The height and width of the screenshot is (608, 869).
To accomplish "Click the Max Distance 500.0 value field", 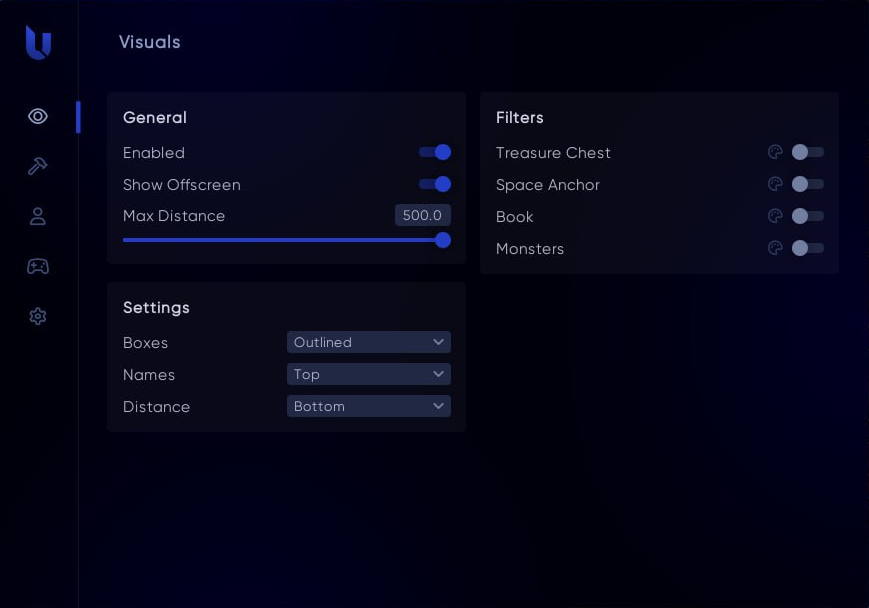I will [x=422, y=215].
